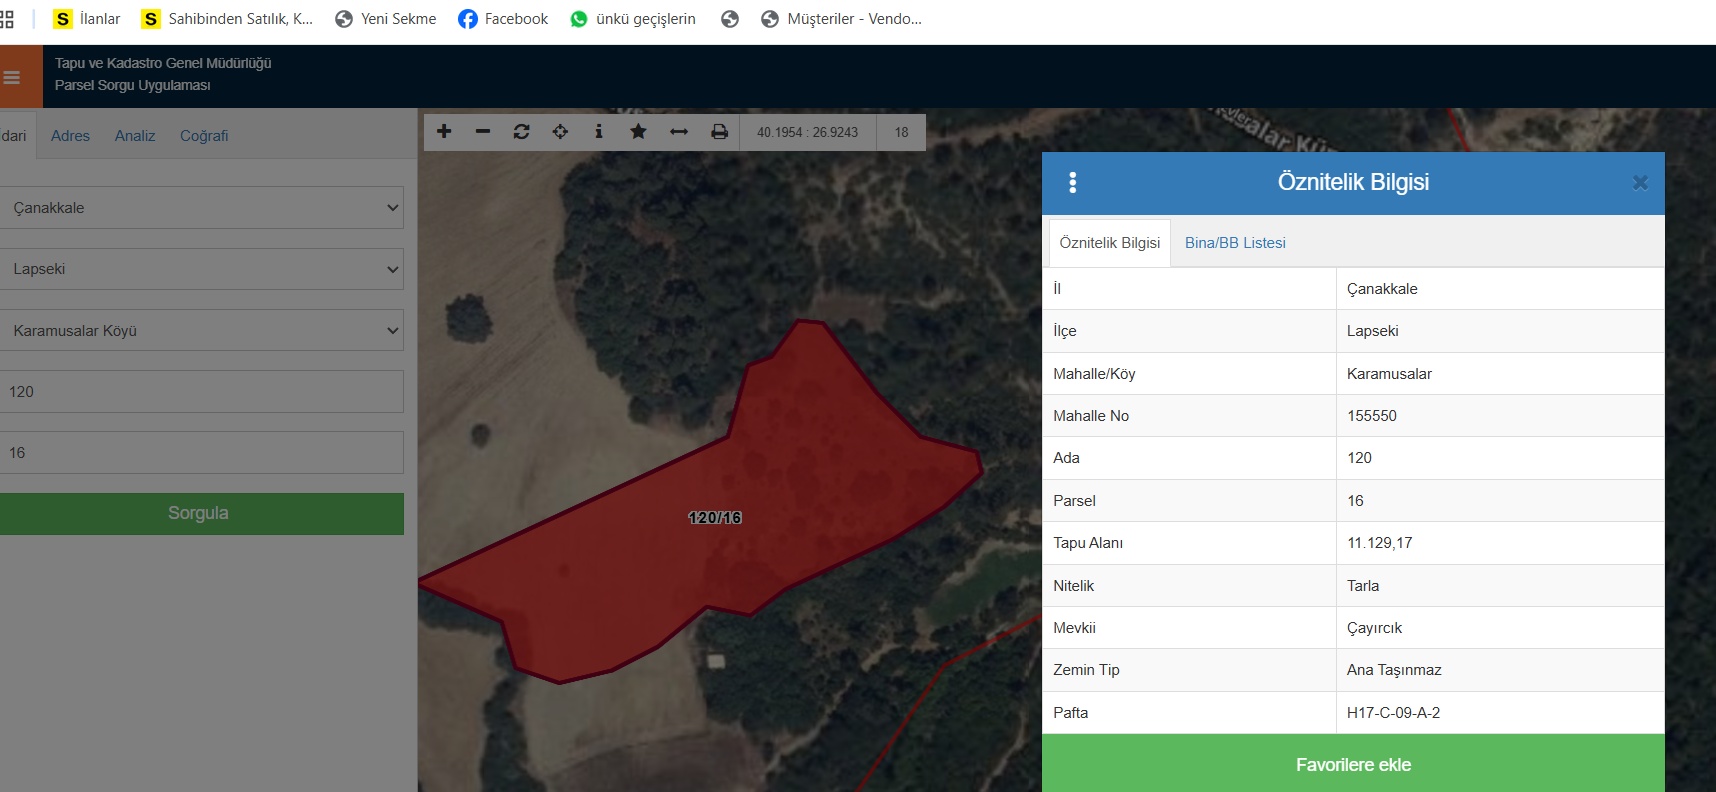Click the Tapu Alanı value 11.129,17
Image resolution: width=1716 pixels, height=792 pixels.
[x=1379, y=543]
